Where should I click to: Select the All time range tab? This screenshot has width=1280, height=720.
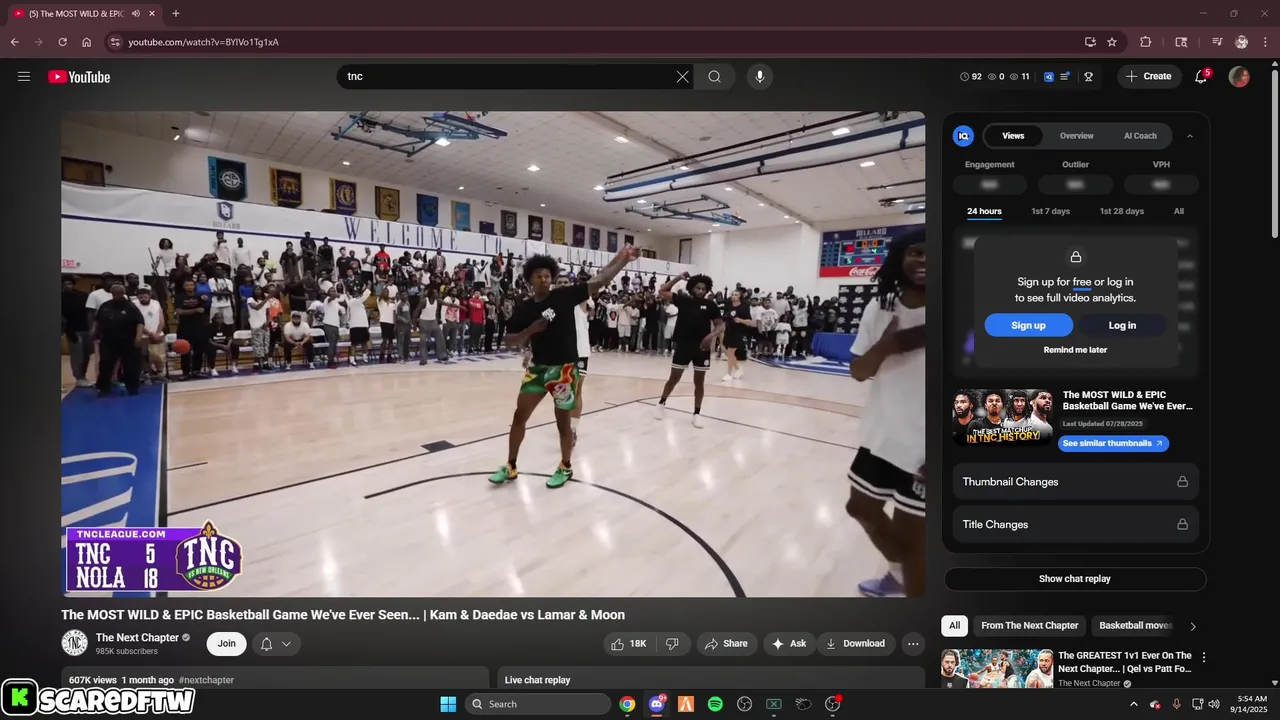(x=1179, y=212)
